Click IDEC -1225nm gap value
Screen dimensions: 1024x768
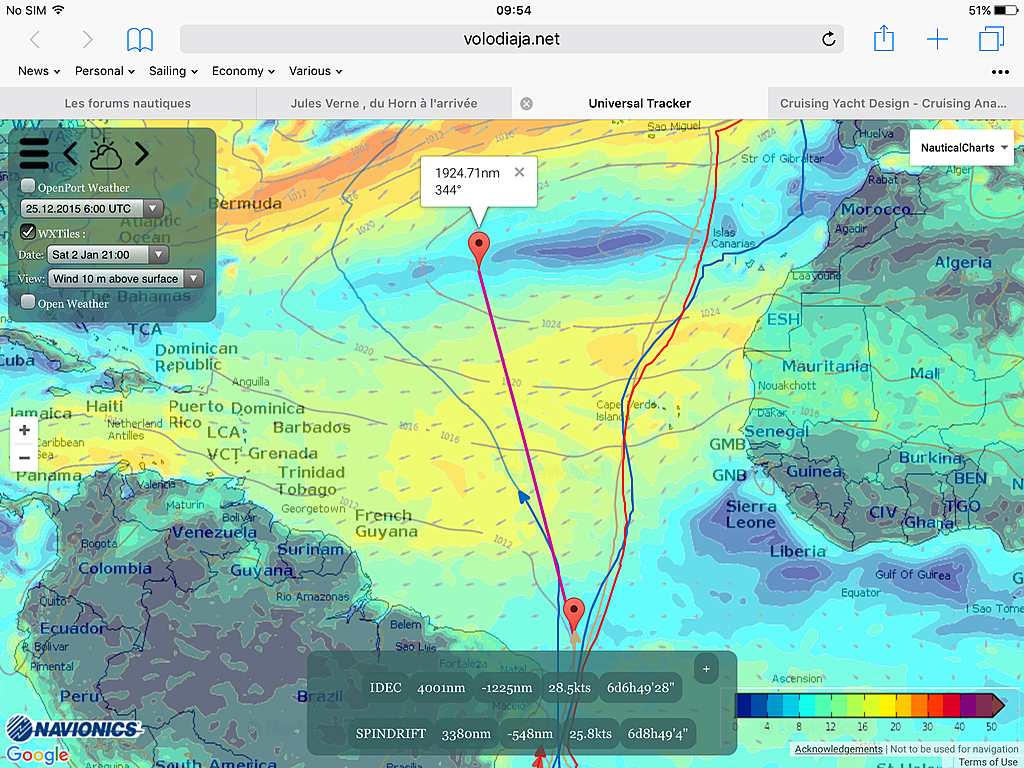[x=507, y=688]
